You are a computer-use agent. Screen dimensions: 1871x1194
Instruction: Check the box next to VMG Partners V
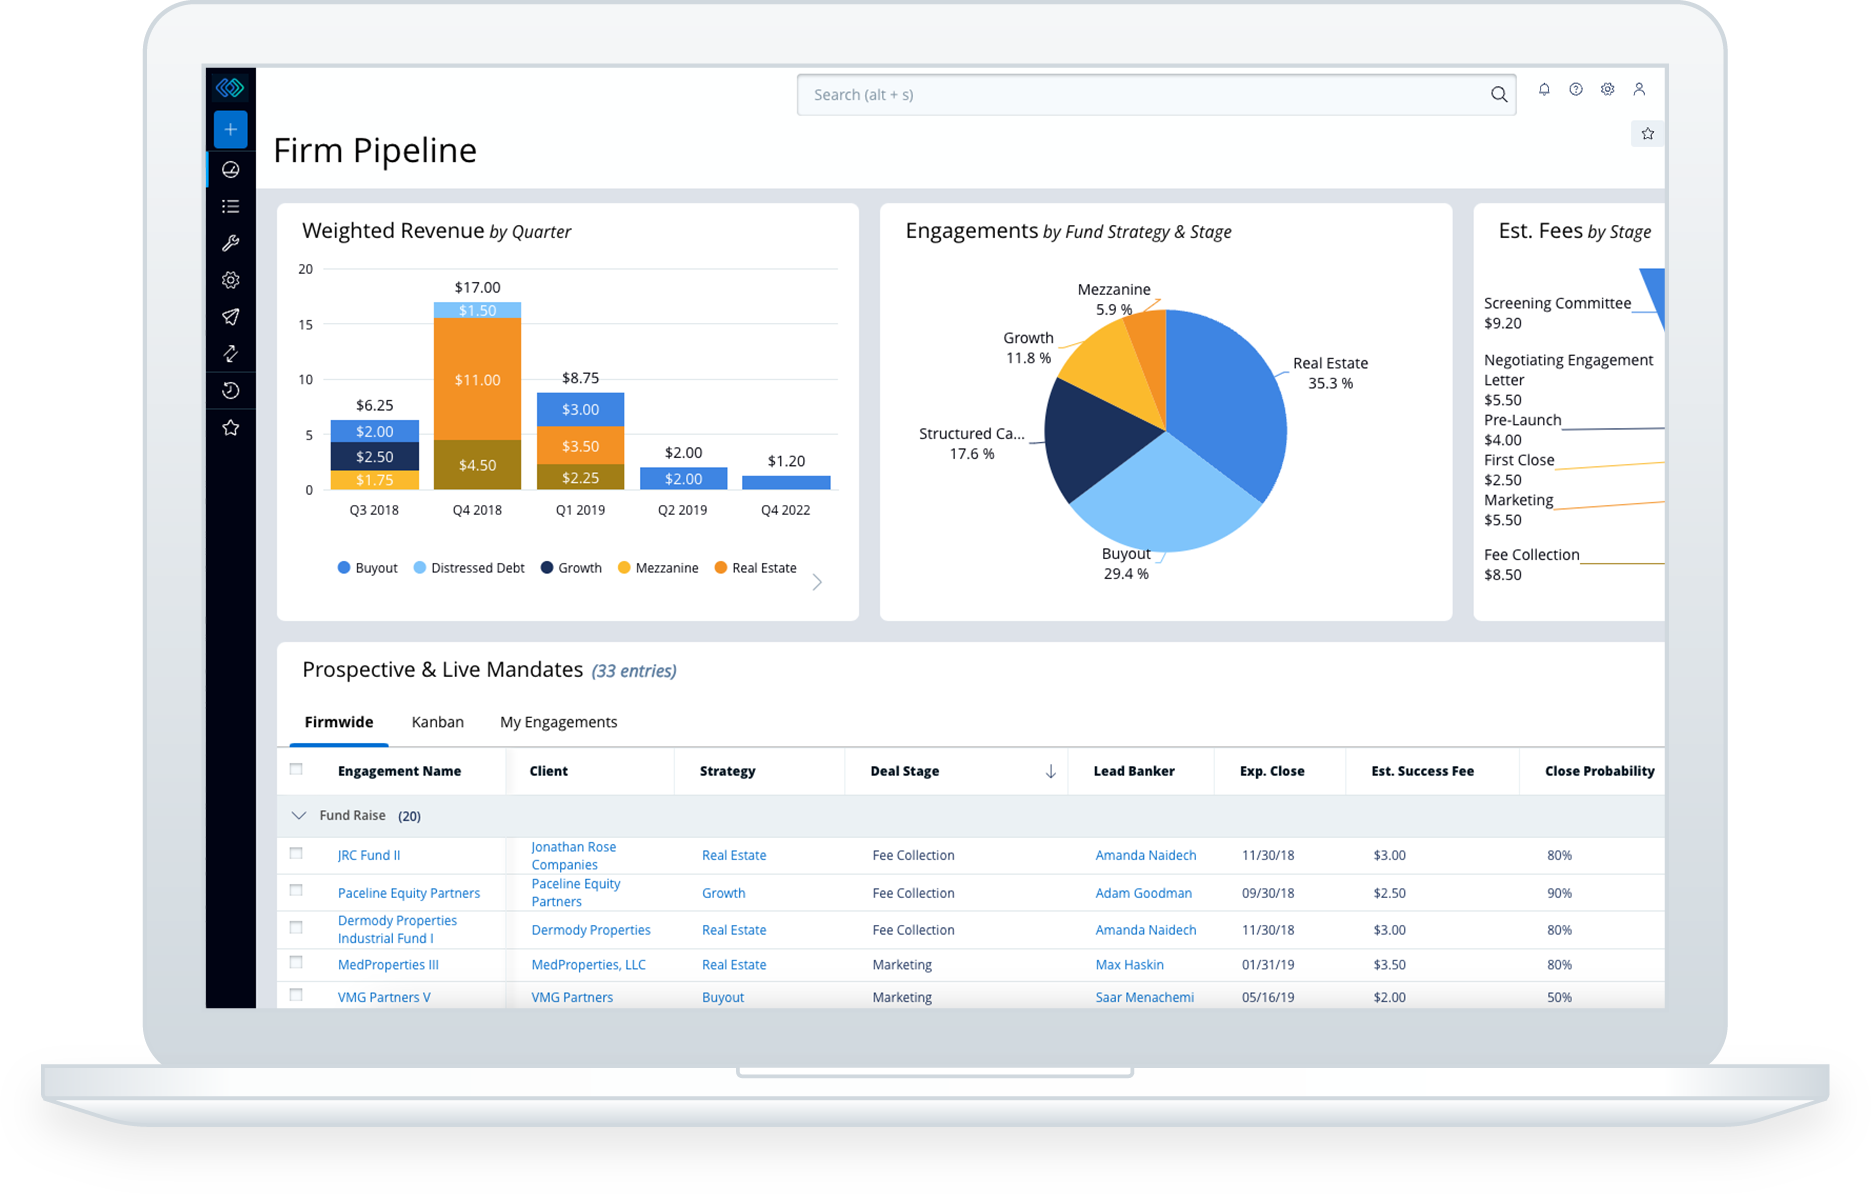click(296, 995)
